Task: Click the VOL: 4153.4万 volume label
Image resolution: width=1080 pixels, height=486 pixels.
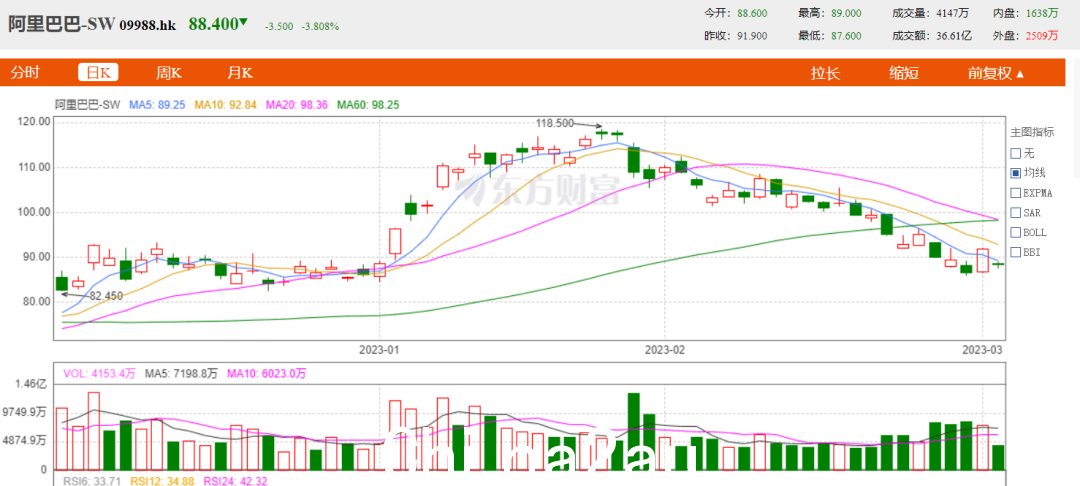Action: tap(100, 374)
